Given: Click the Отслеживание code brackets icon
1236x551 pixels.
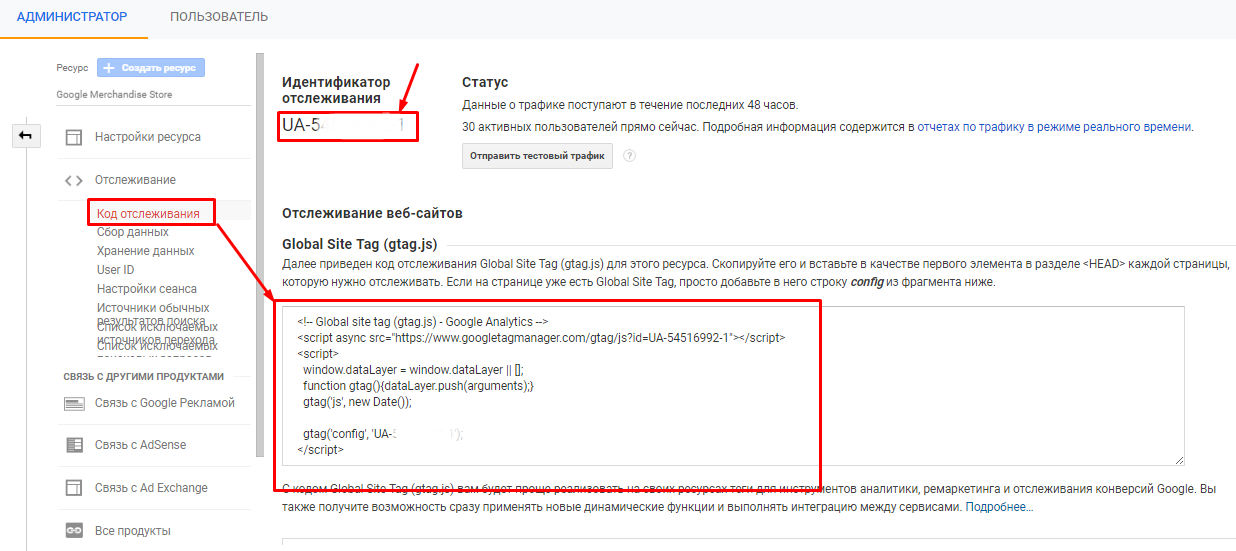Looking at the screenshot, I should (x=73, y=181).
